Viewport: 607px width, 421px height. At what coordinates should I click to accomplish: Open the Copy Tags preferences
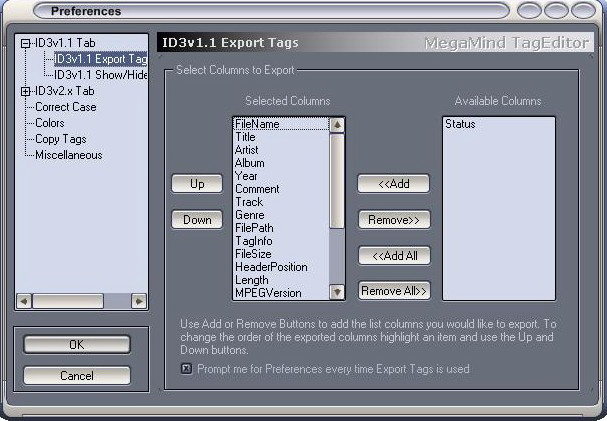tap(61, 139)
